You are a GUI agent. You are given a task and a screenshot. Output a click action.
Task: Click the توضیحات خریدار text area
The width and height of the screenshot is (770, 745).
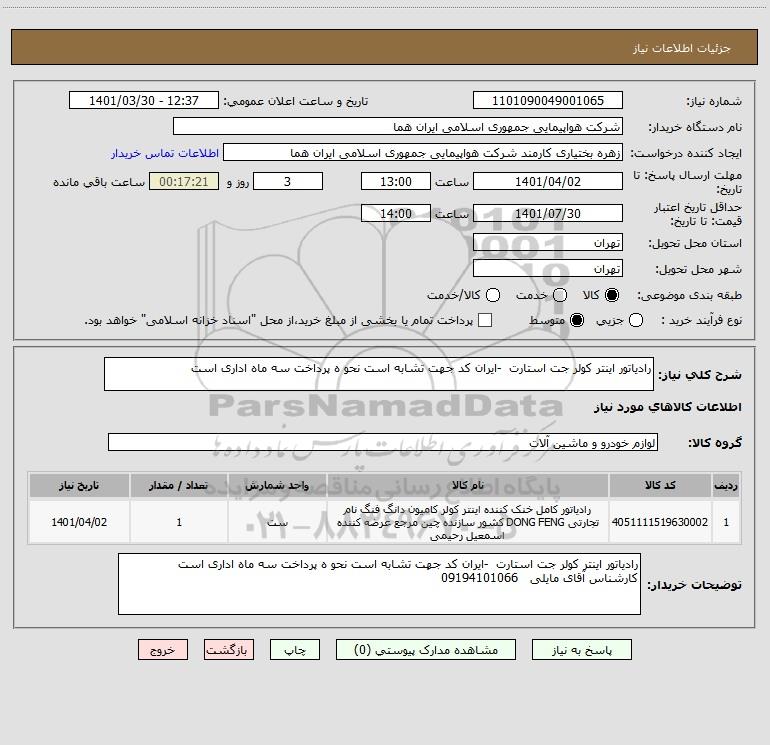coord(379,584)
